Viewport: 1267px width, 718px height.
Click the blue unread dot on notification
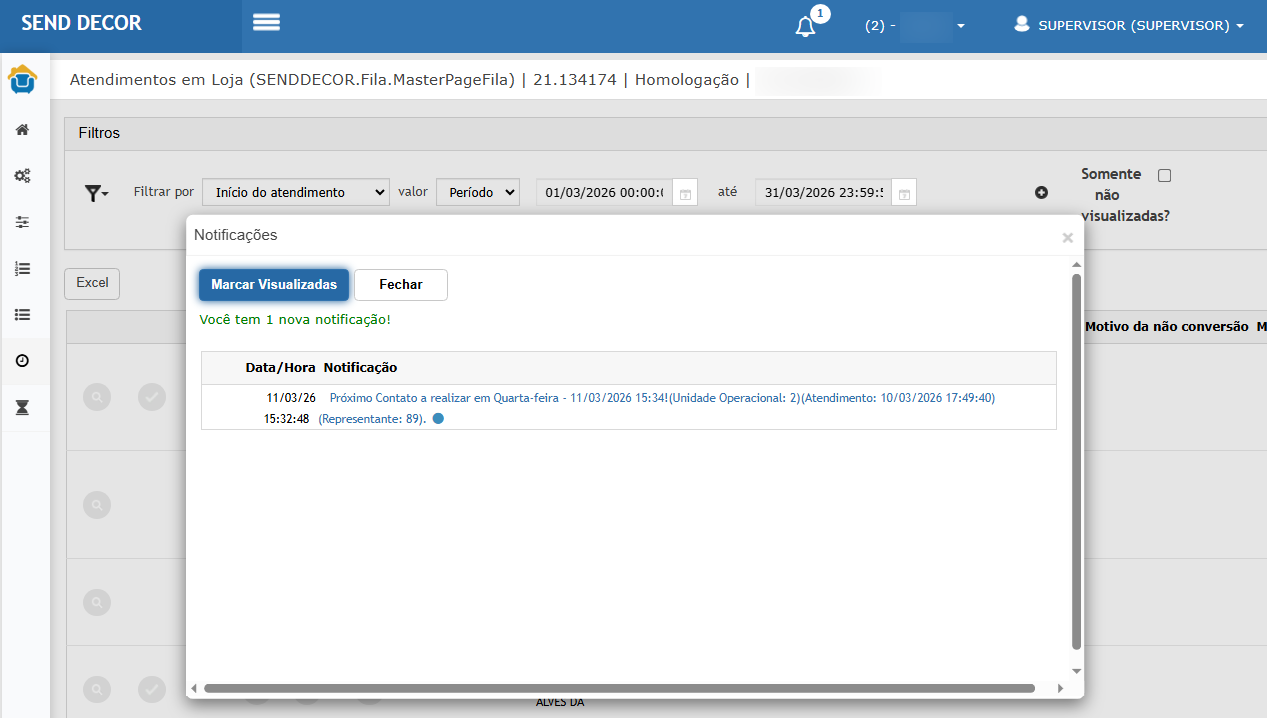pos(438,419)
